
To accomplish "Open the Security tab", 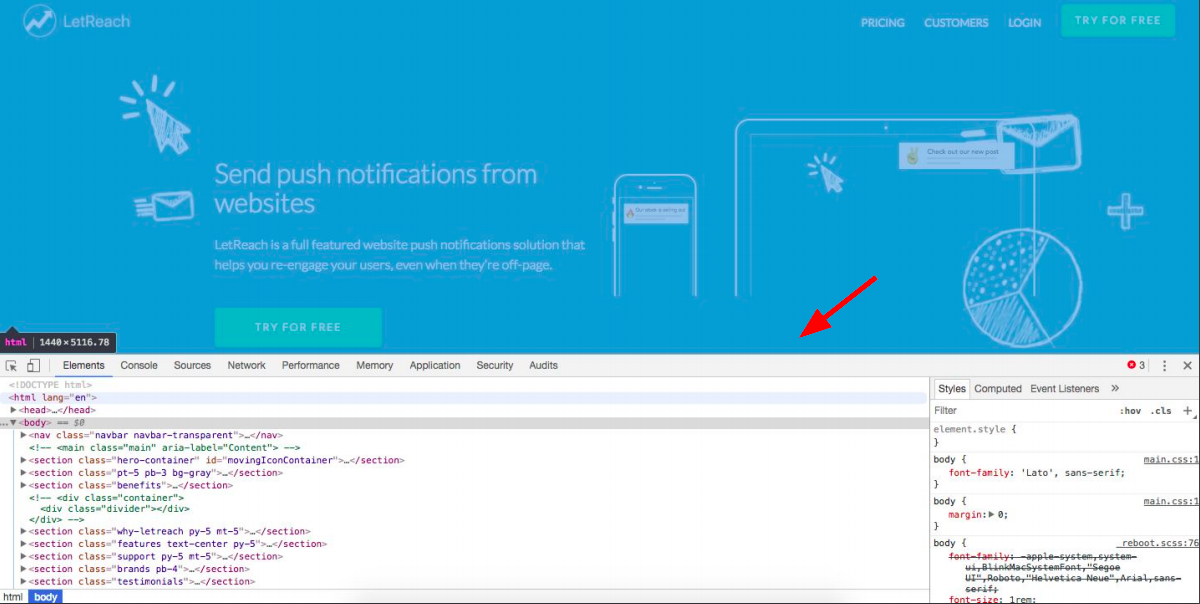I will [495, 366].
